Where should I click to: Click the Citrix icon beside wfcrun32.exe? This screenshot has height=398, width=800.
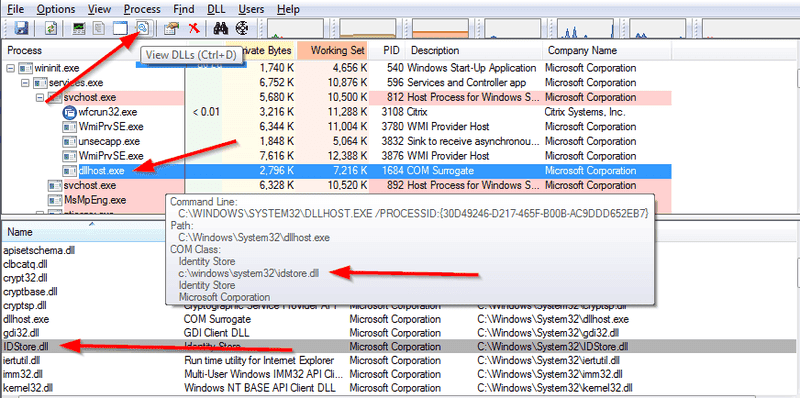pos(69,112)
